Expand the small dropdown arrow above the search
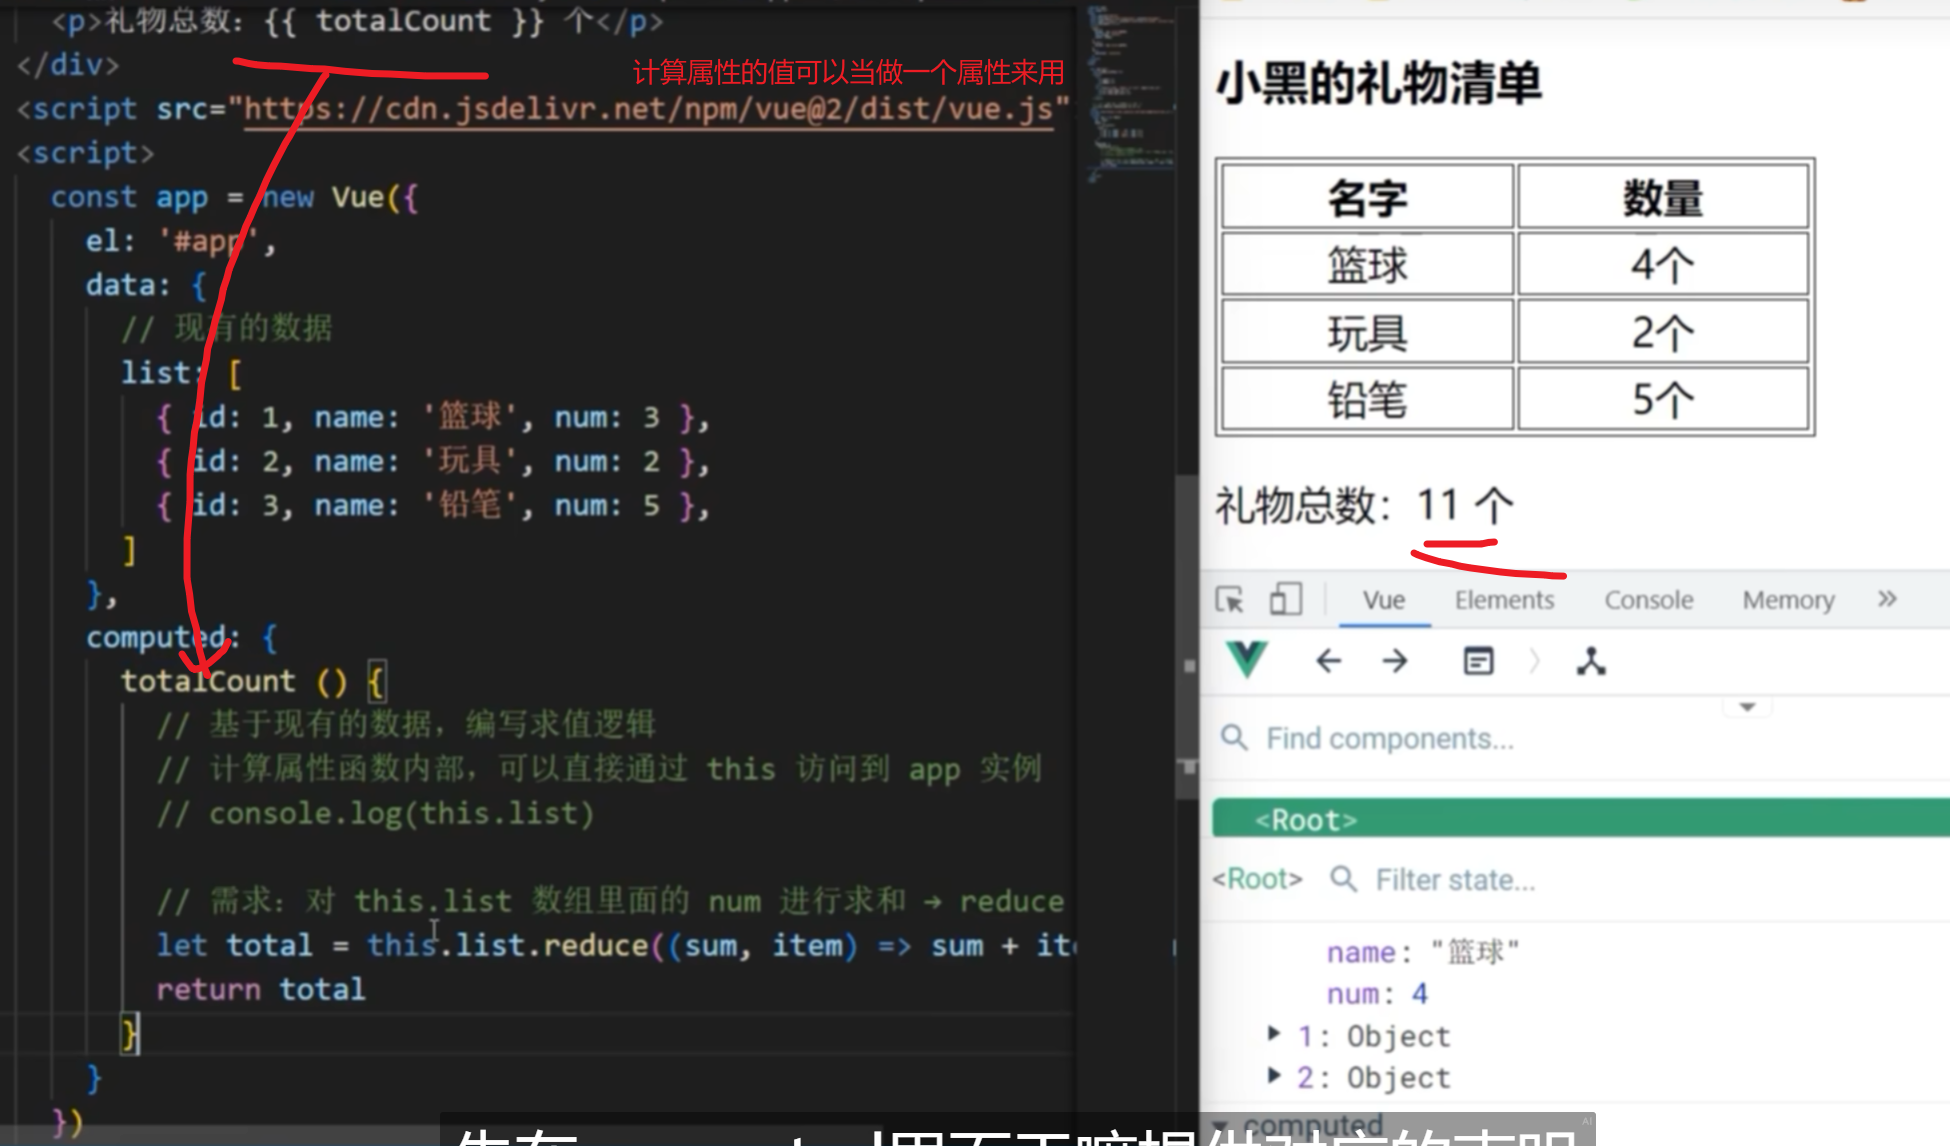Viewport: 1950px width, 1146px height. (x=1747, y=707)
